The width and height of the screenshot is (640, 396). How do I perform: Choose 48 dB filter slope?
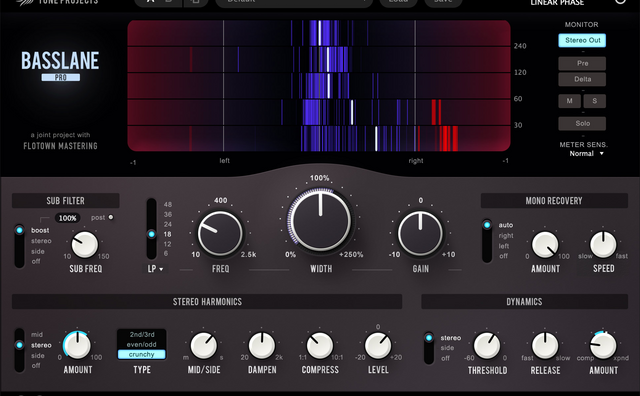[x=168, y=204]
